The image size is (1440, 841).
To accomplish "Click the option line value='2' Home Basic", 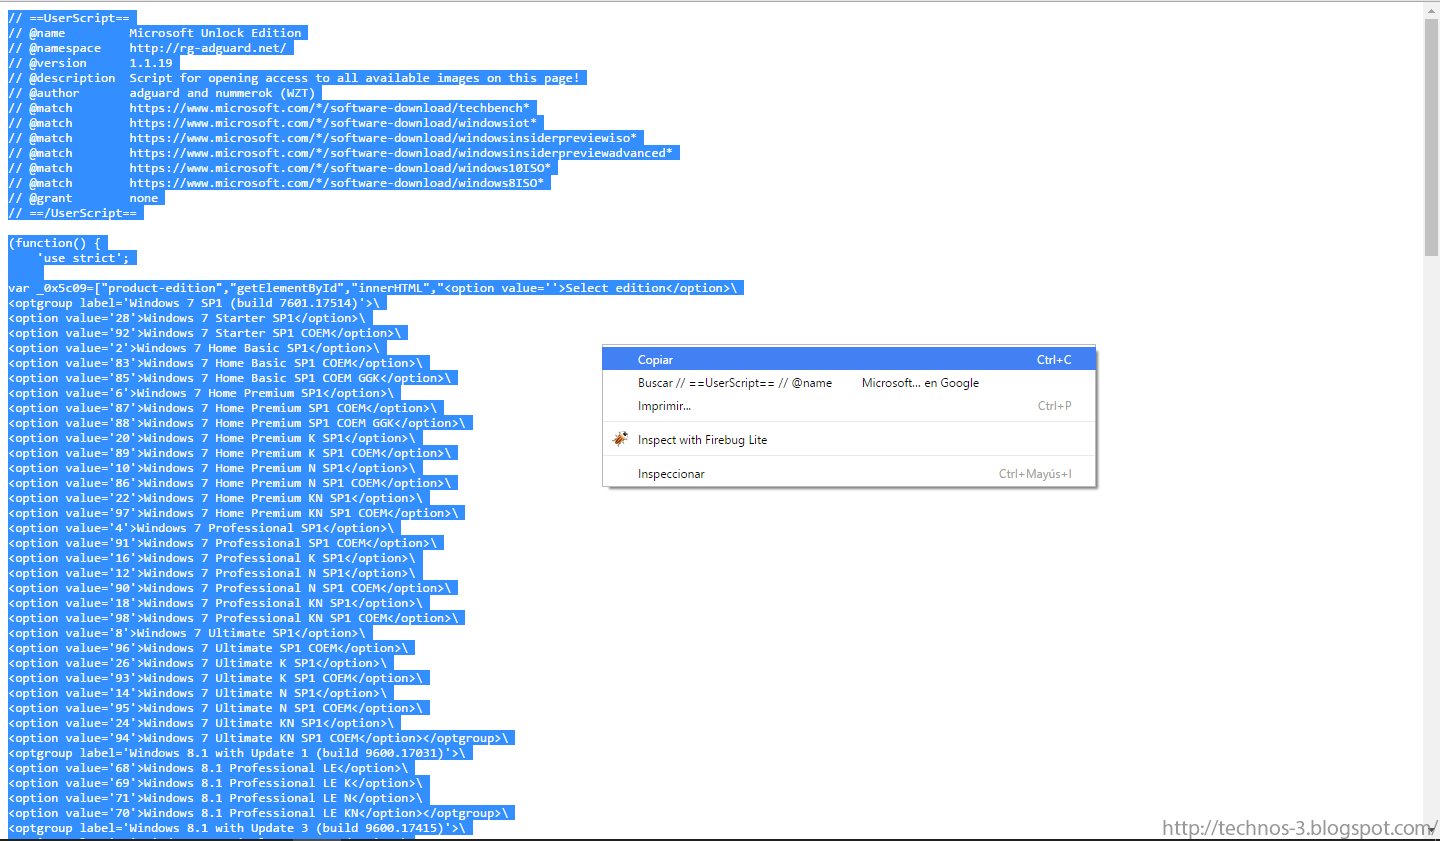I will (x=194, y=348).
